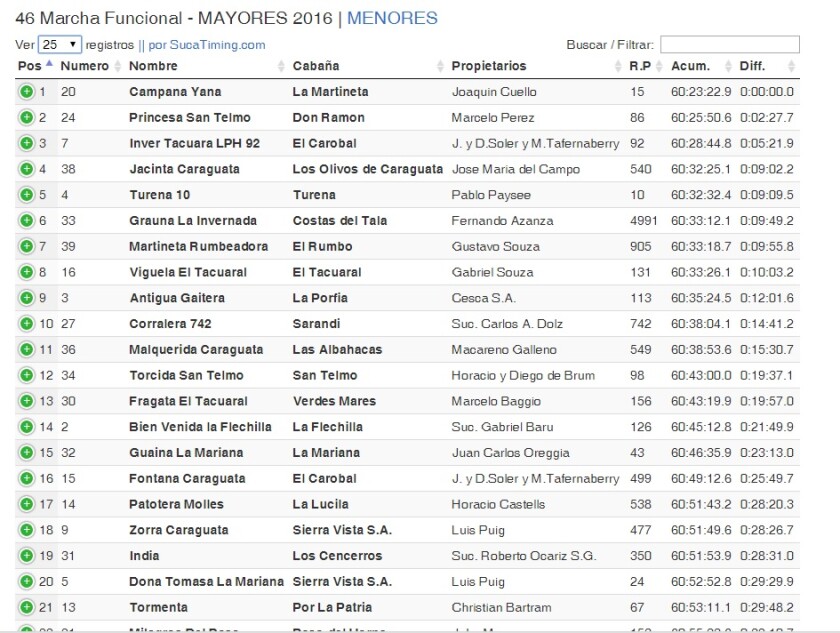Sort table by Pos column
This screenshot has height=633, width=840.
click(35, 66)
